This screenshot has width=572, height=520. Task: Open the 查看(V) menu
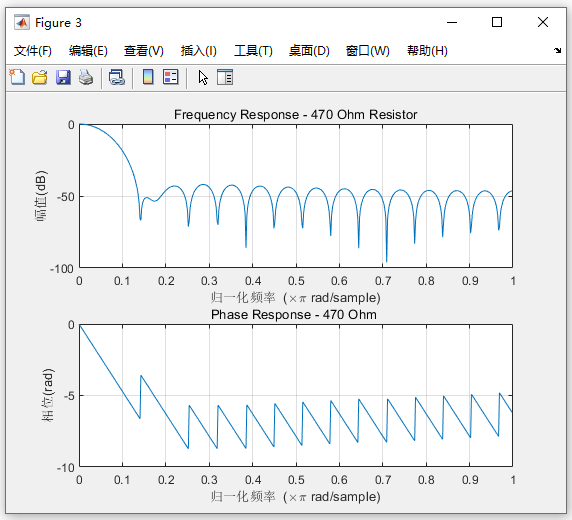(144, 51)
